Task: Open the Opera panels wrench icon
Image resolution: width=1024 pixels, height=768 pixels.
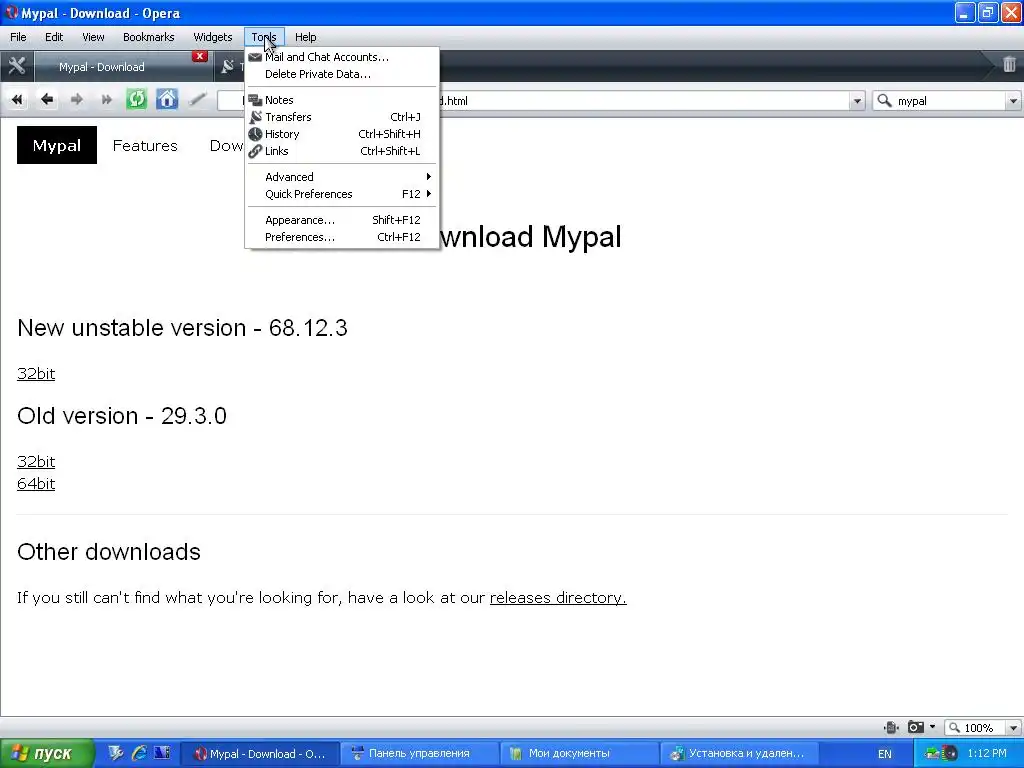Action: 17,66
